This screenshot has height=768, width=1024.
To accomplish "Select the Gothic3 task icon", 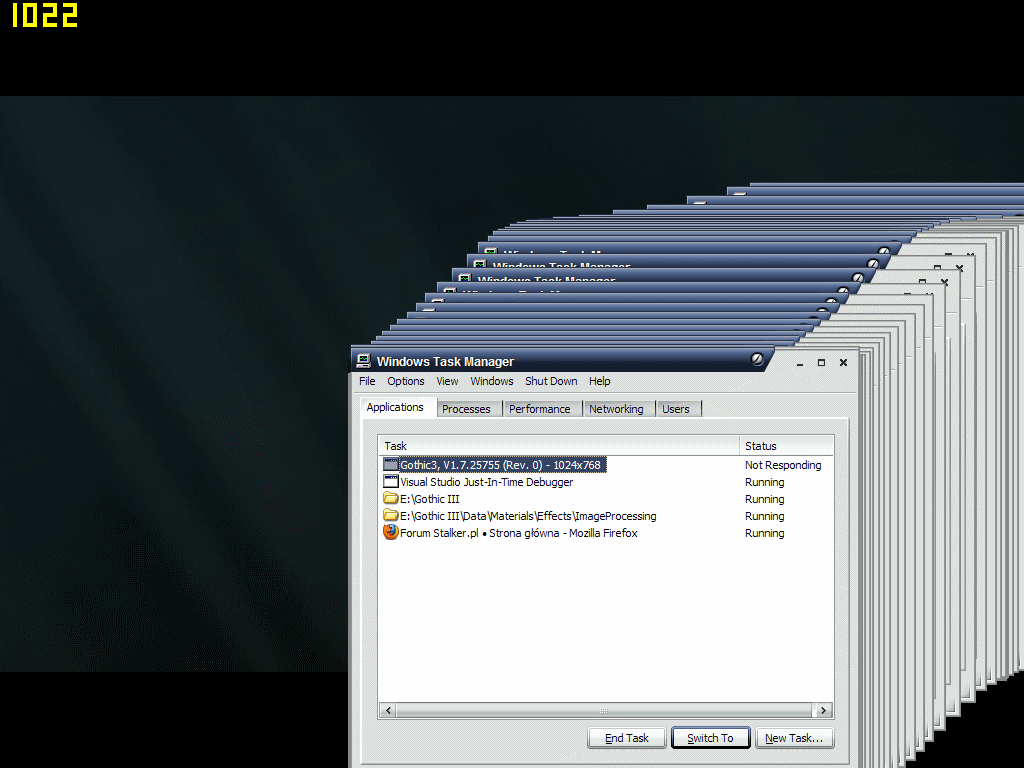I will 391,465.
